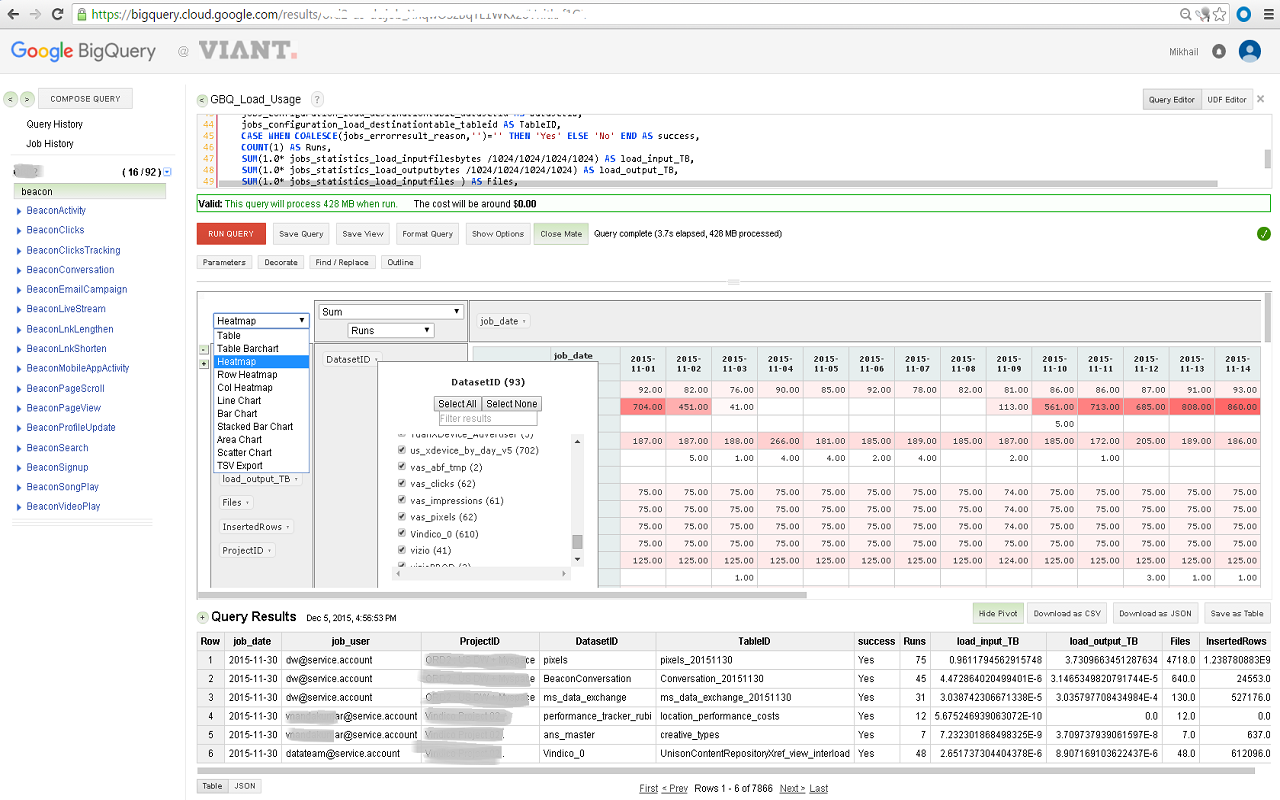Open the Next results page link
Image resolution: width=1280 pixels, height=800 pixels.
click(x=792, y=789)
